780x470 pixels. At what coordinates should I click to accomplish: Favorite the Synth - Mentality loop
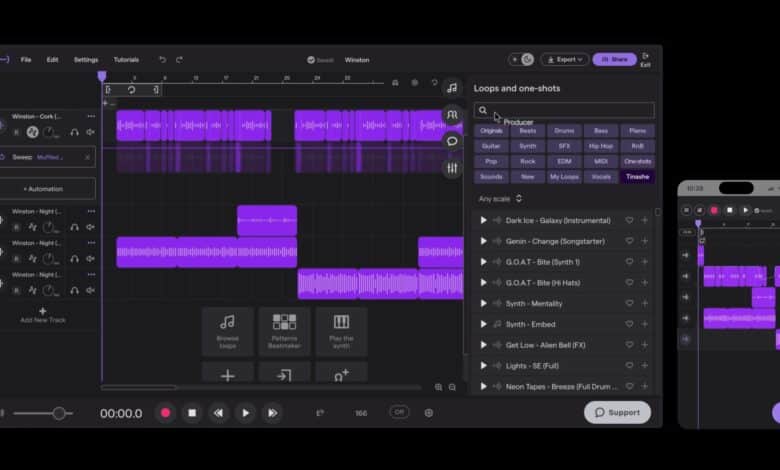click(x=629, y=303)
